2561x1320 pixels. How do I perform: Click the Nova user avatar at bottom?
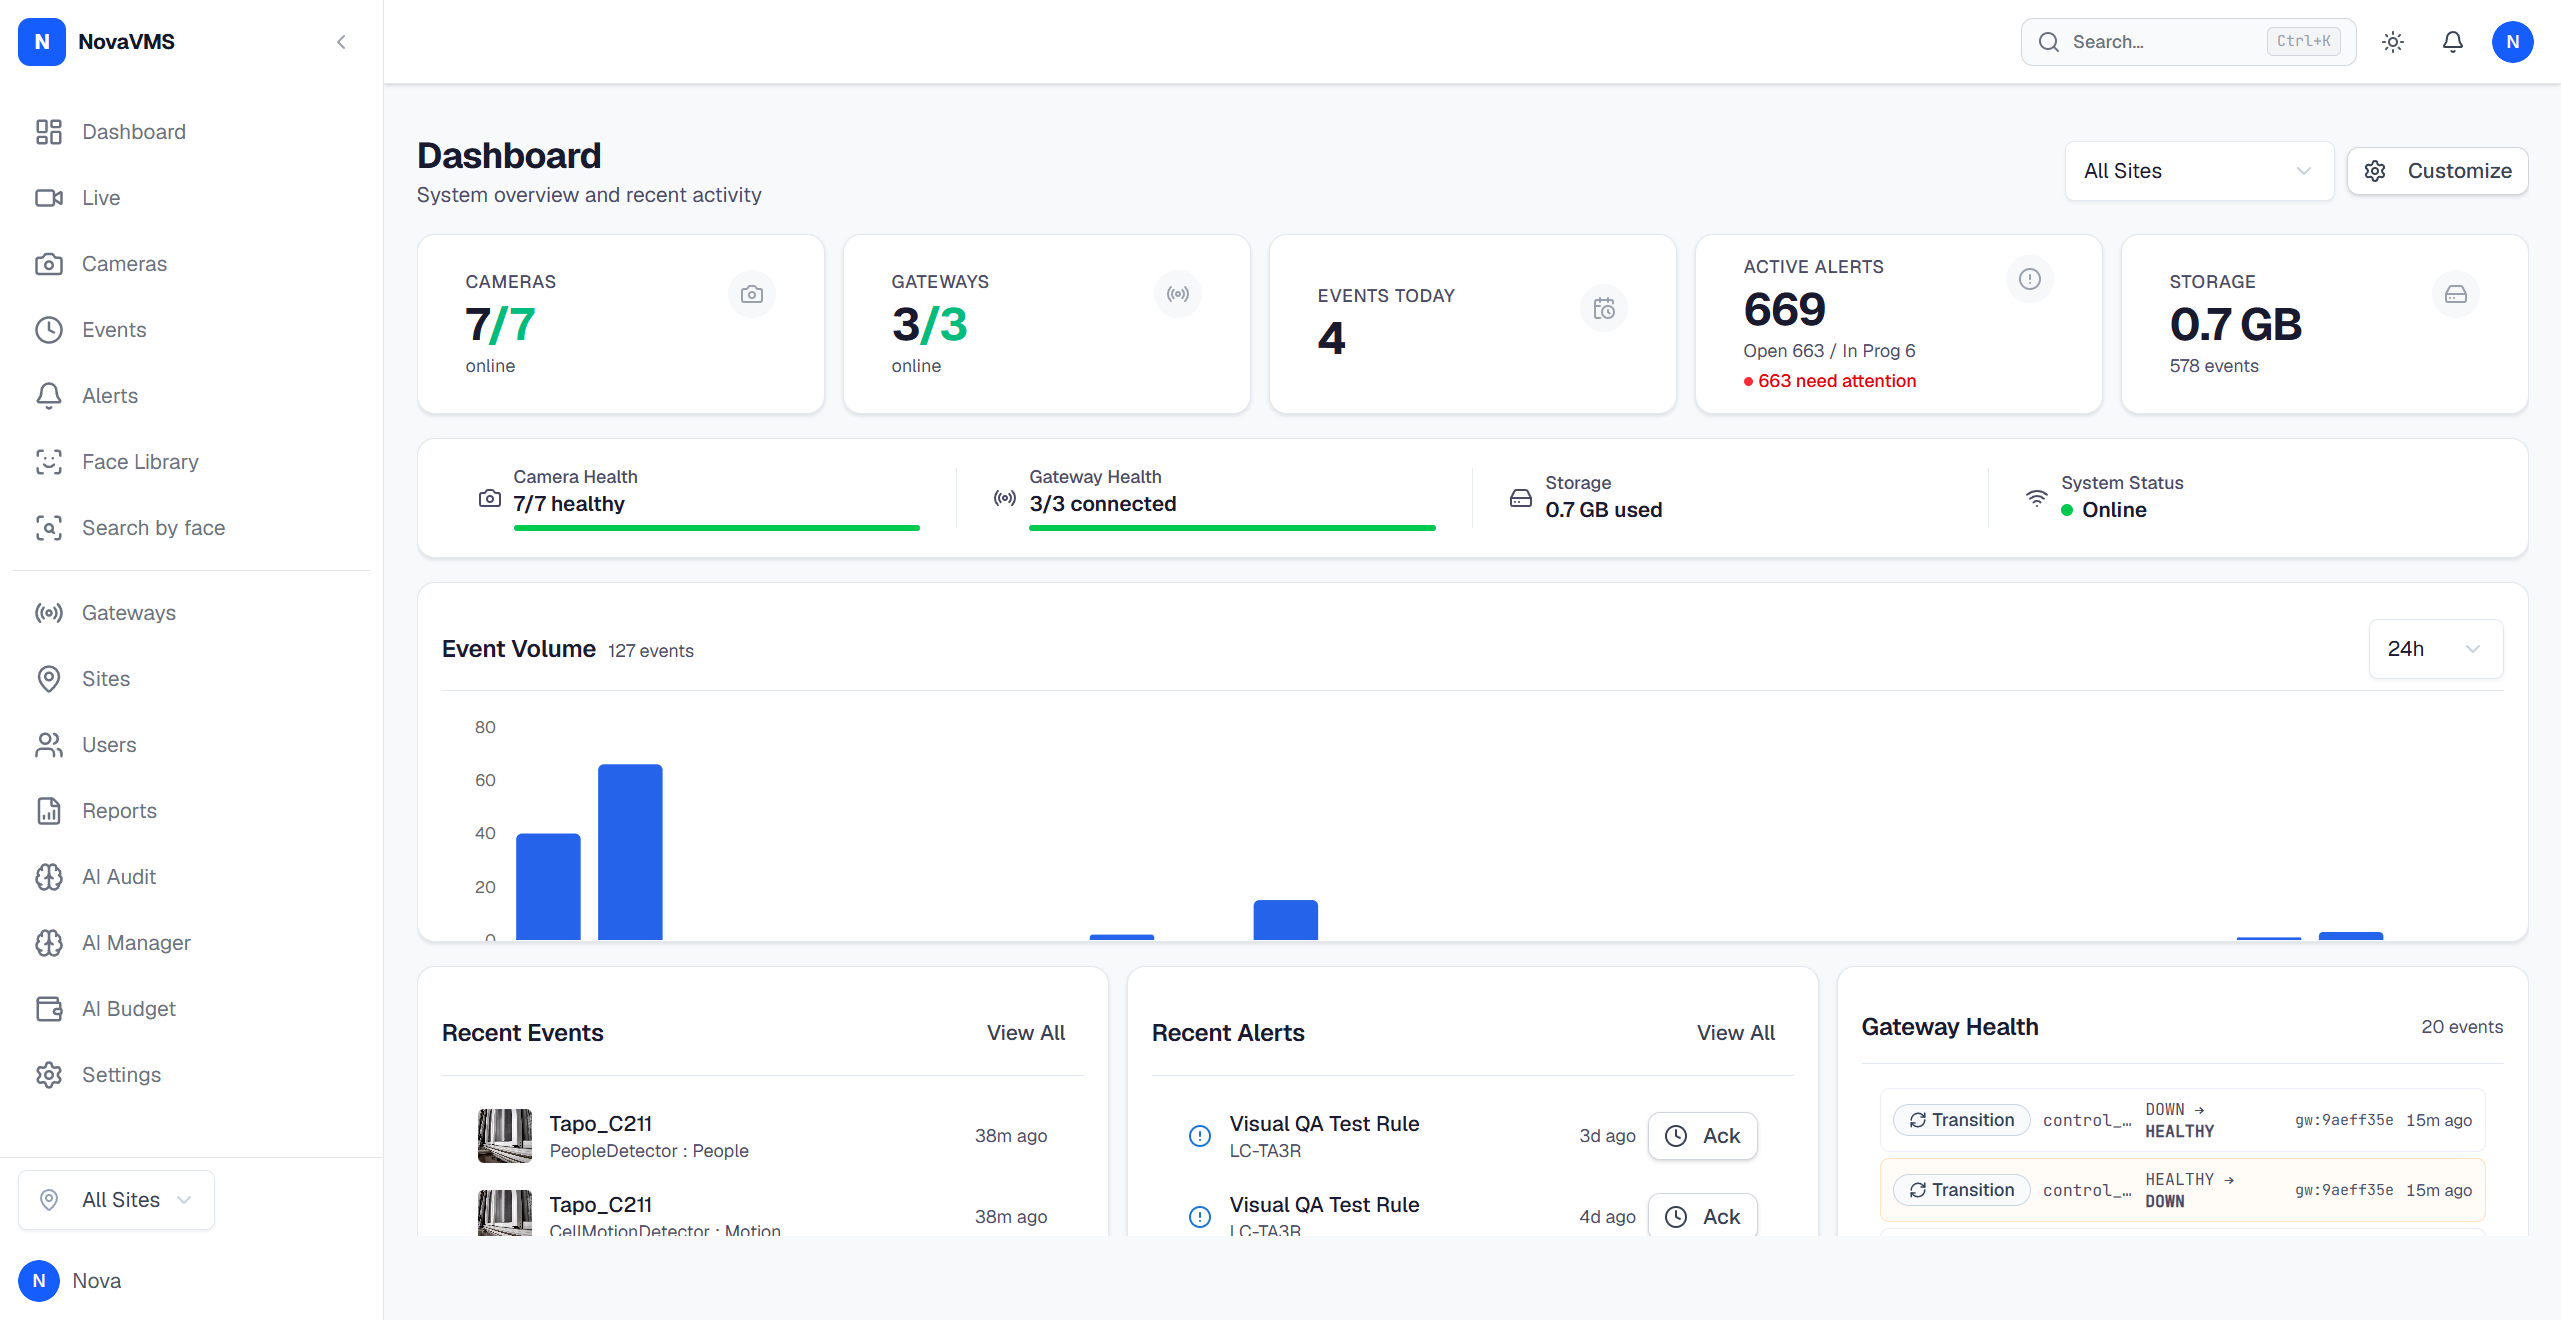click(39, 1281)
